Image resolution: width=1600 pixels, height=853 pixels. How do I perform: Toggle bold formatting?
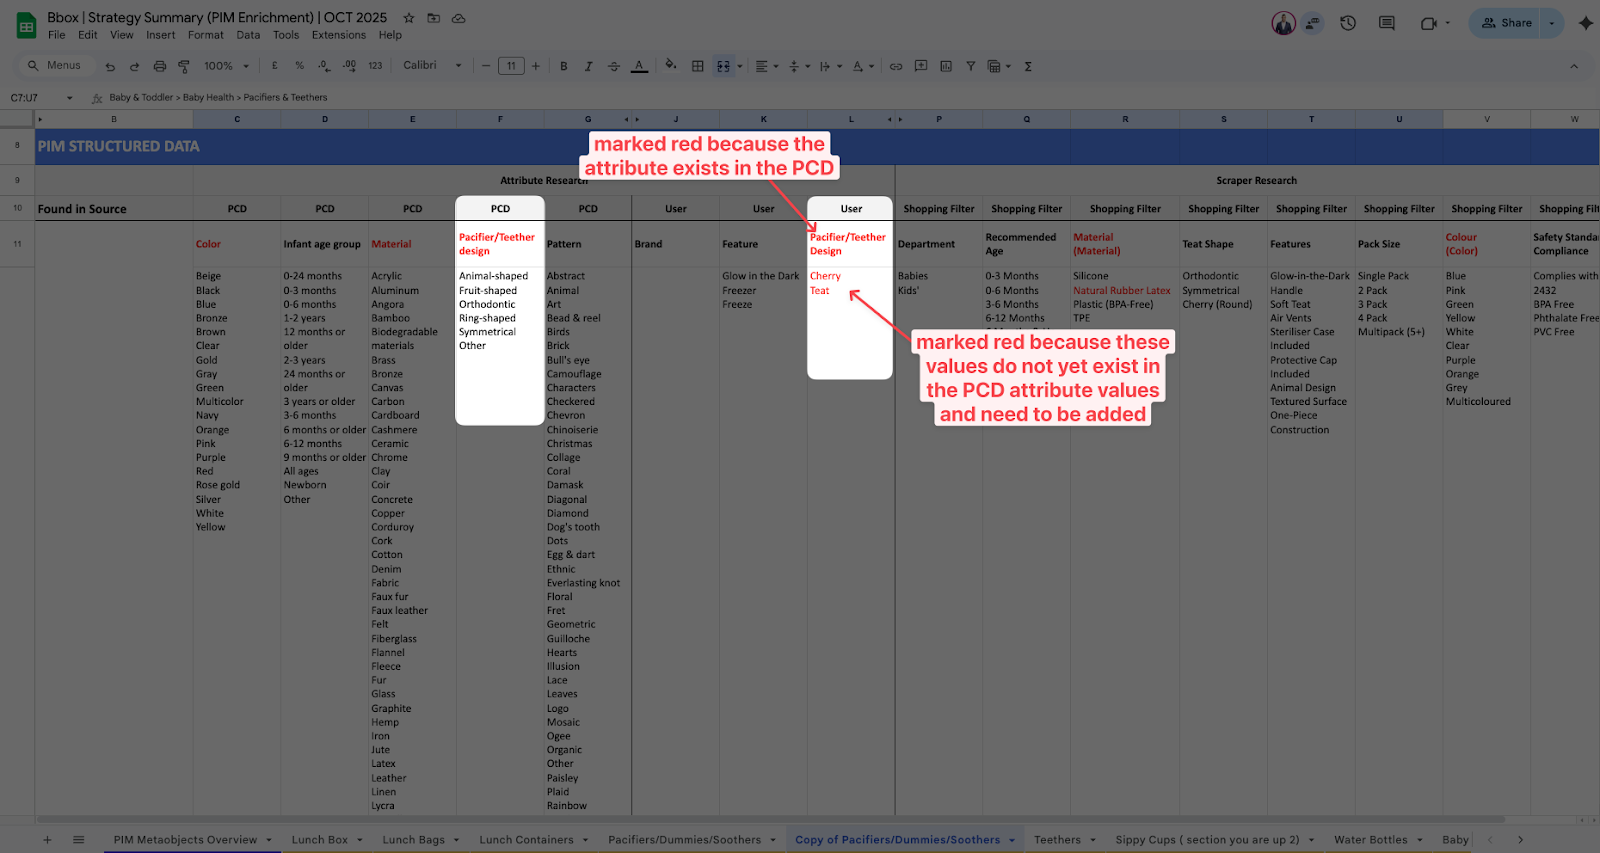pyautogui.click(x=564, y=66)
